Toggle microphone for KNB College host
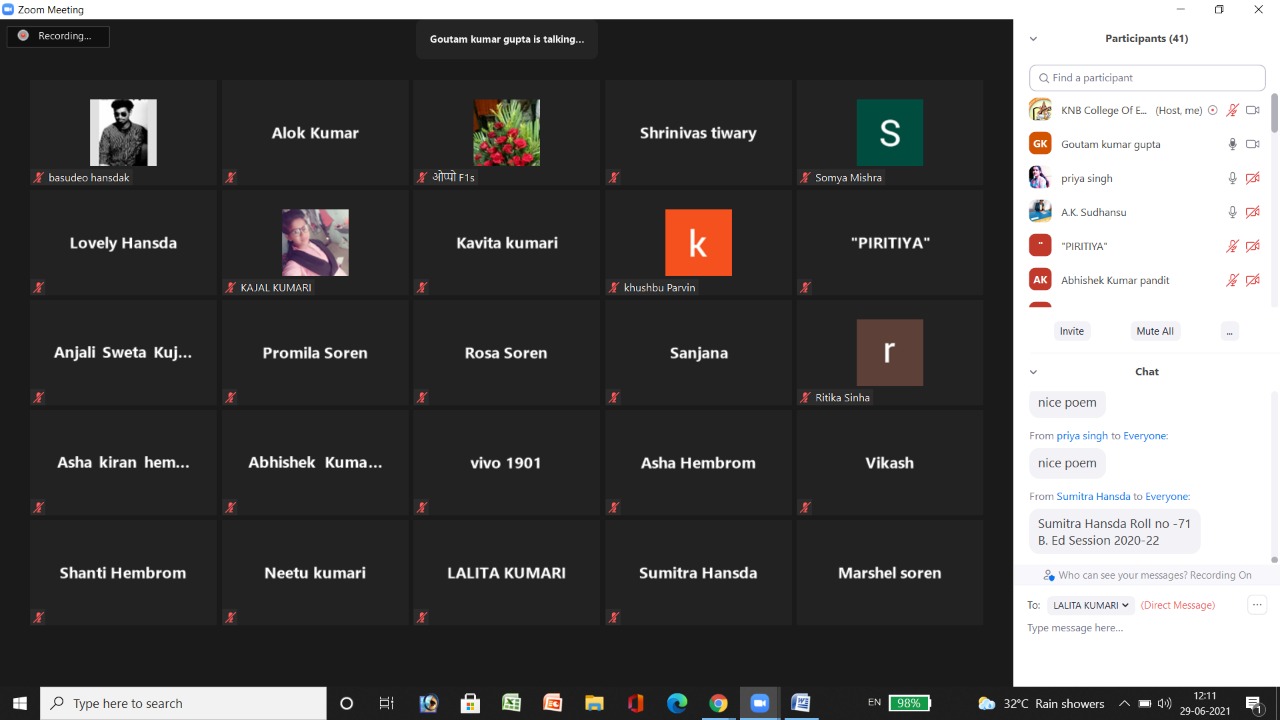Screen dimensions: 1280x720 click(1233, 110)
